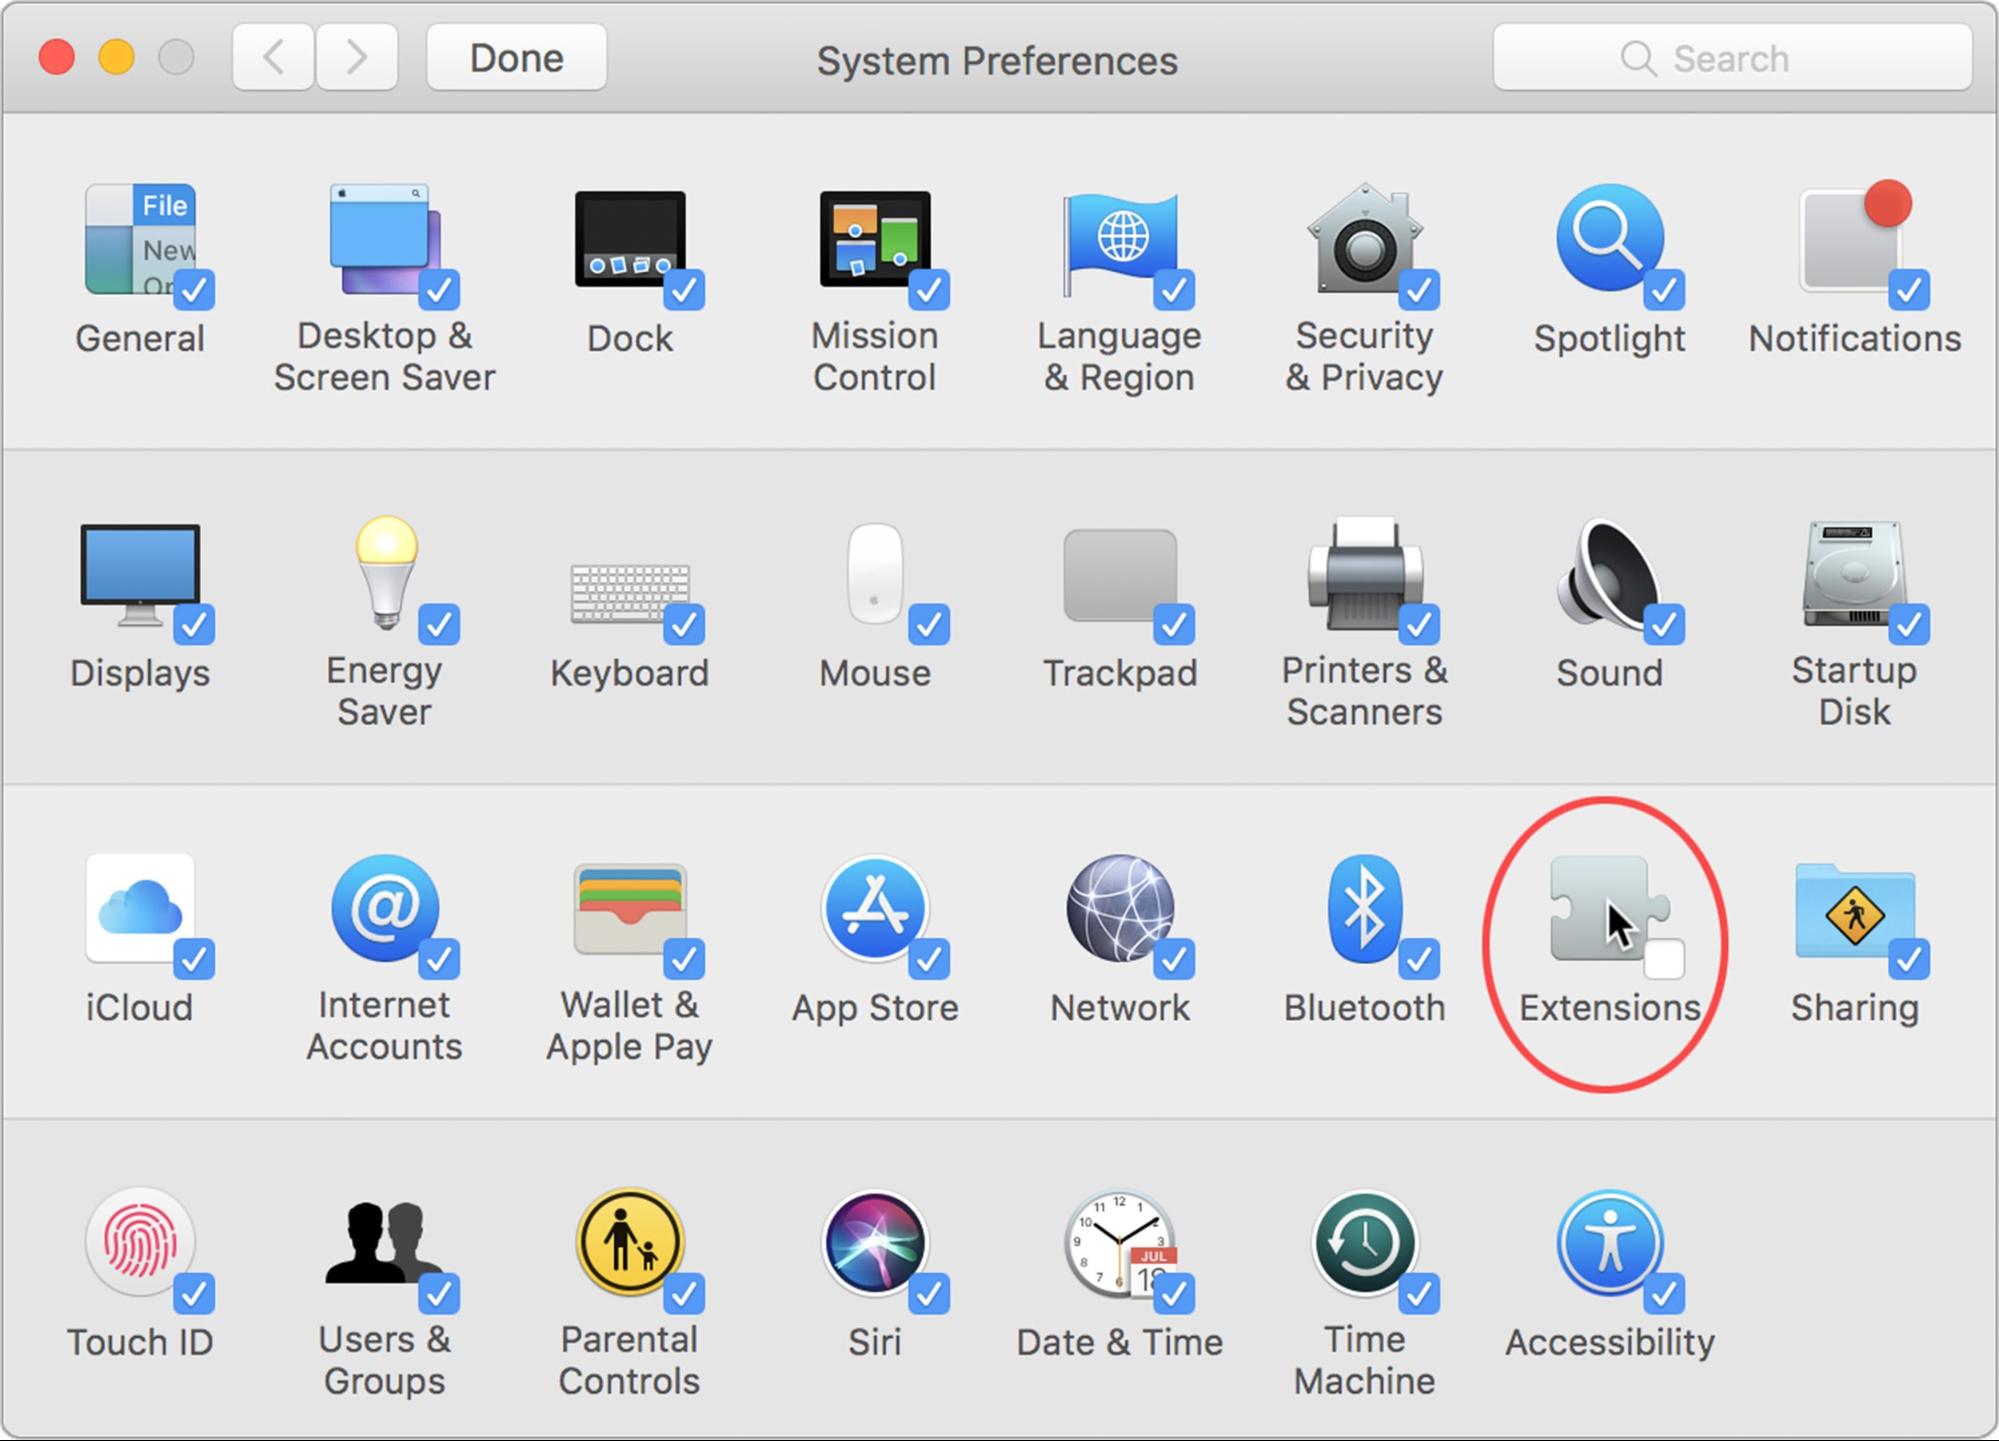Select the Energy Saver lightbulb icon
This screenshot has width=1999, height=1441.
pos(385,572)
